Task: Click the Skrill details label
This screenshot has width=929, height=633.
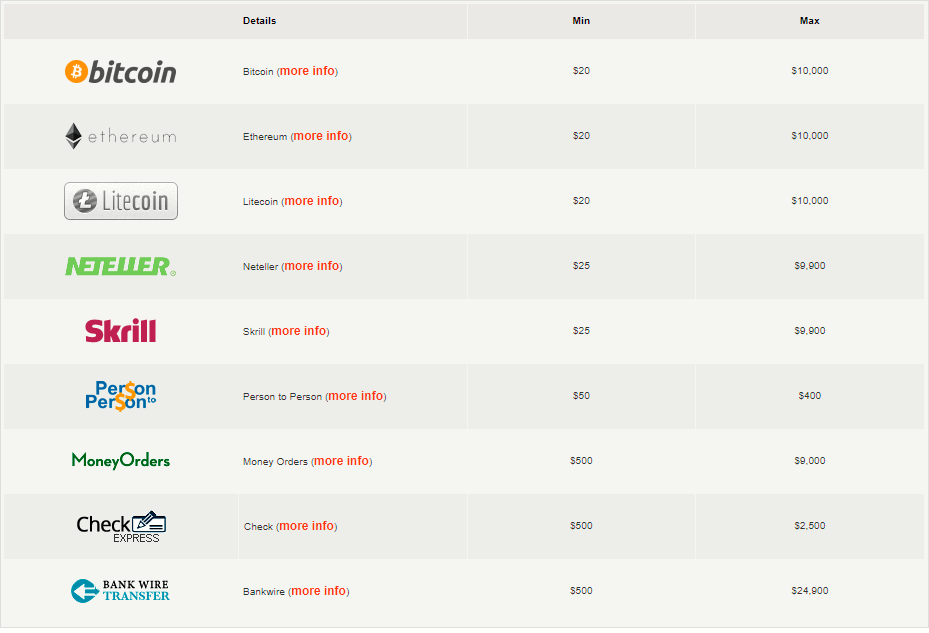Action: tap(254, 332)
